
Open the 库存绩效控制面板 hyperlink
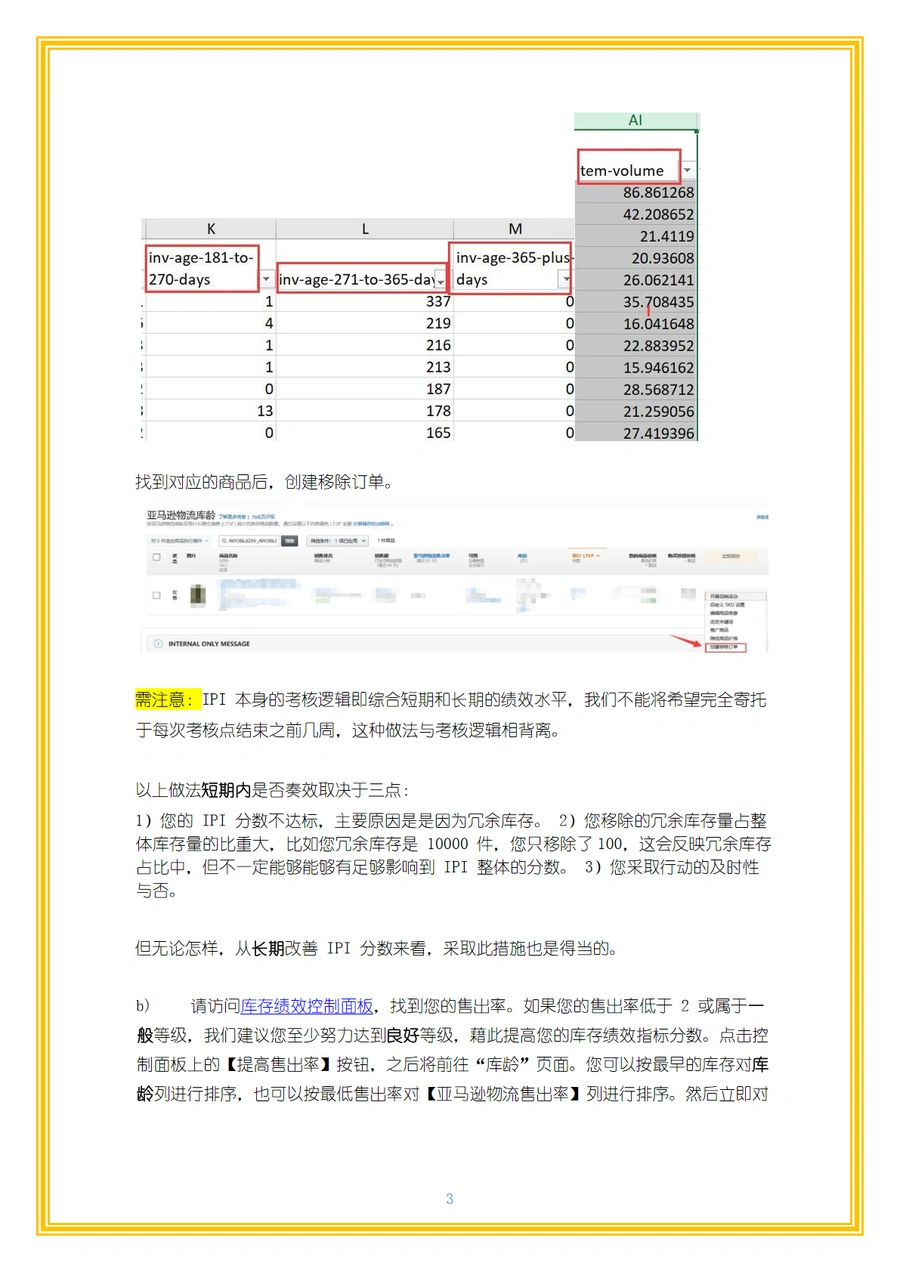coord(307,1006)
